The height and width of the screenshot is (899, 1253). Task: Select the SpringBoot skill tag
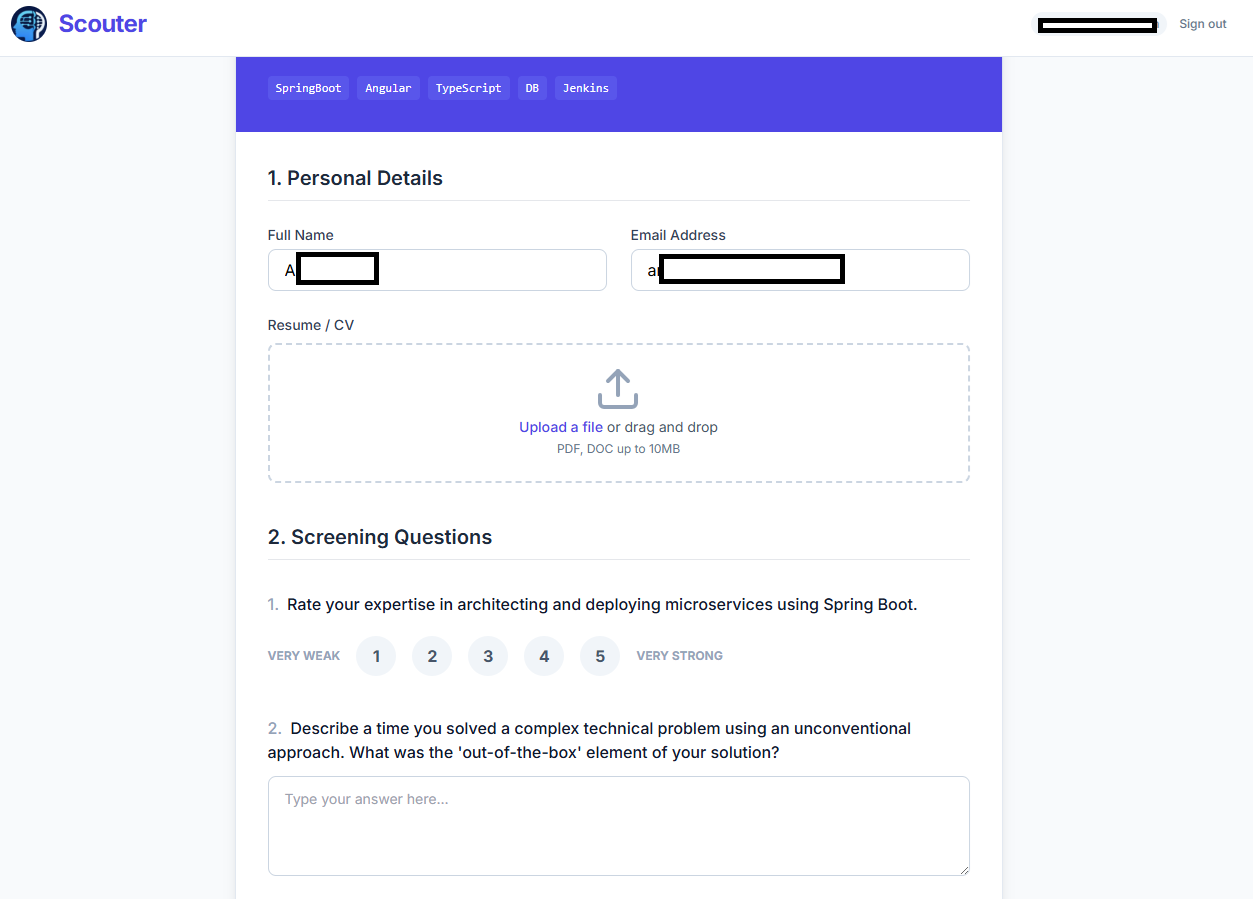click(x=308, y=88)
